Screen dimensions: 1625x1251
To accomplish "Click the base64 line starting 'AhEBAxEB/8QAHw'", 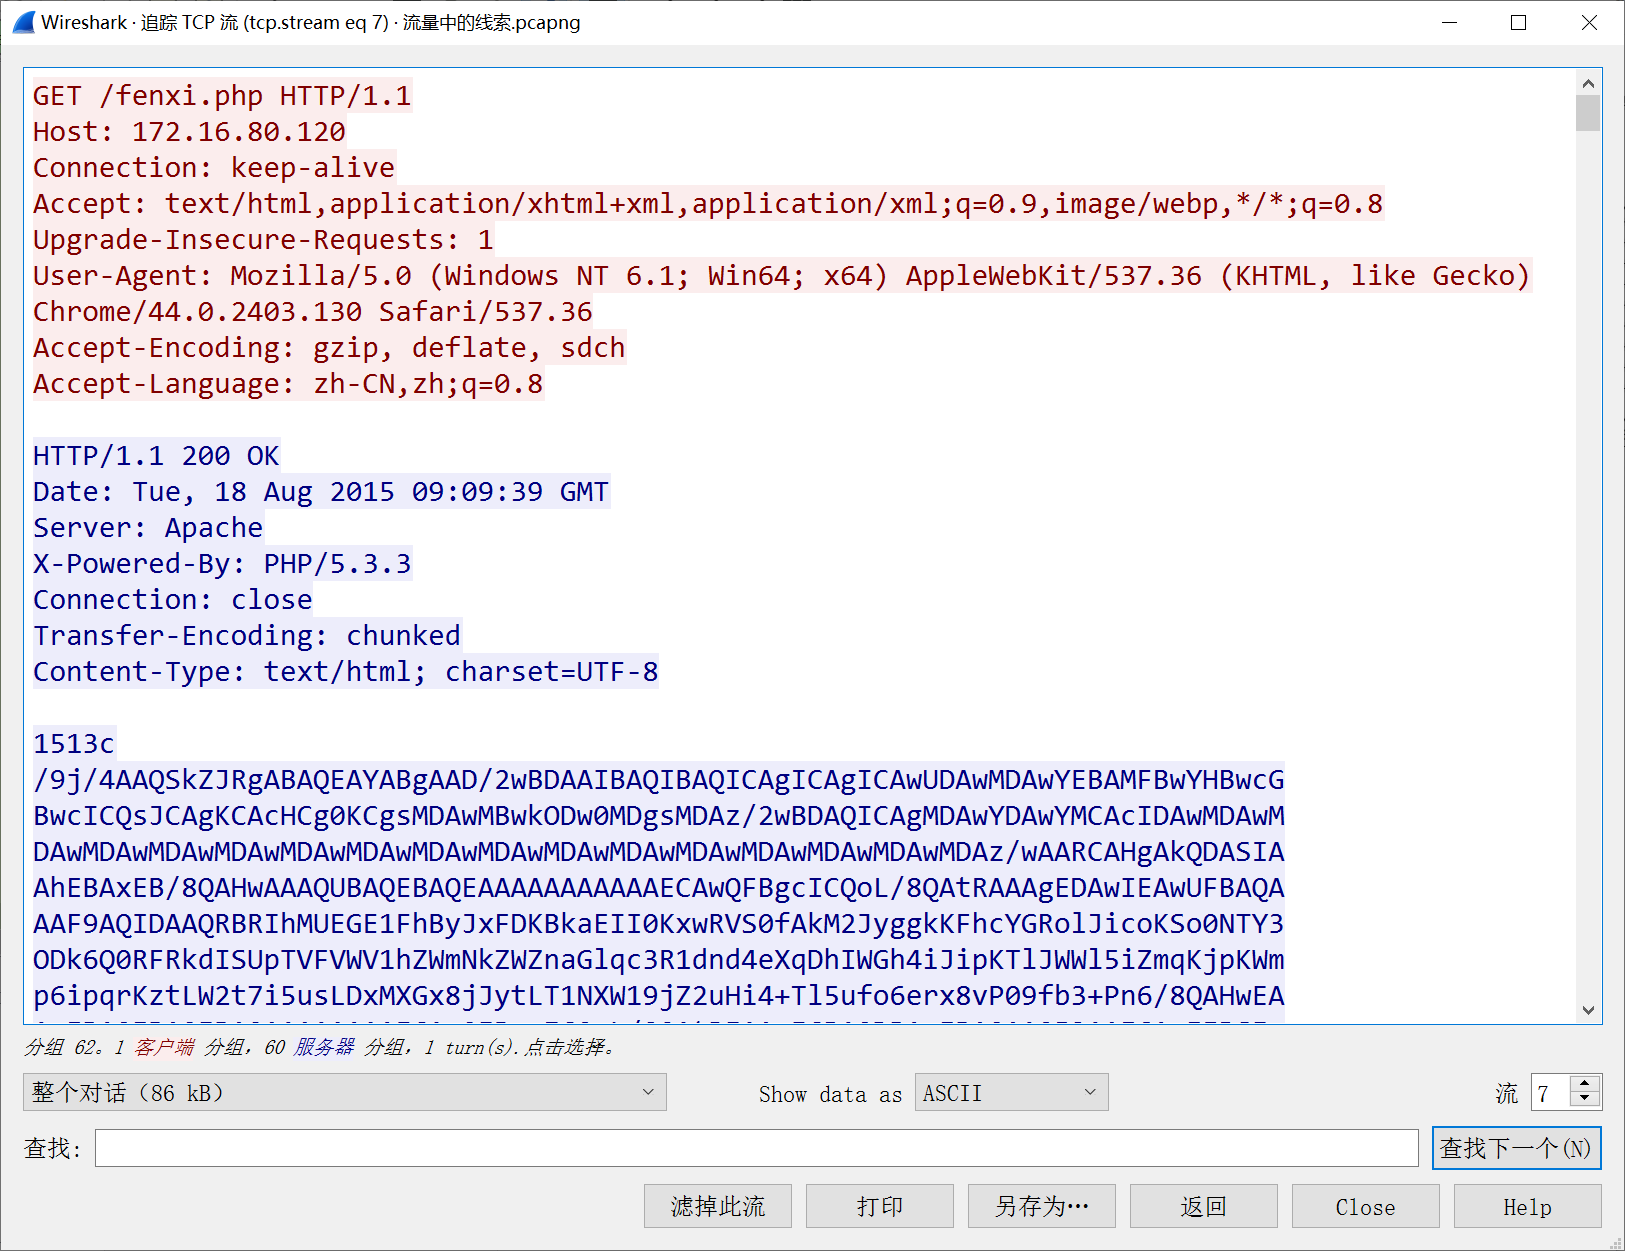I will 659,888.
